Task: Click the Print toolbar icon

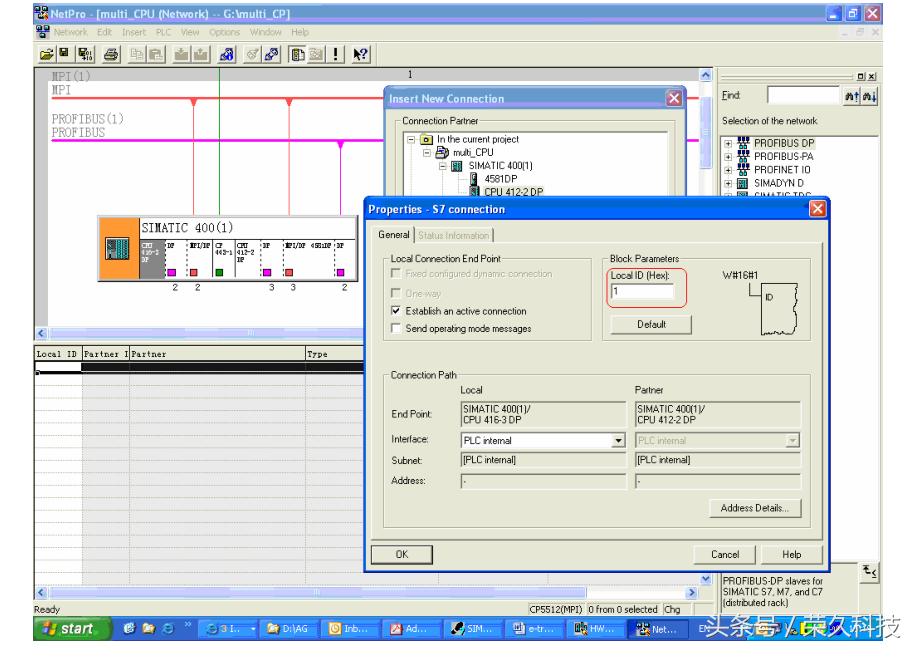Action: coord(111,54)
